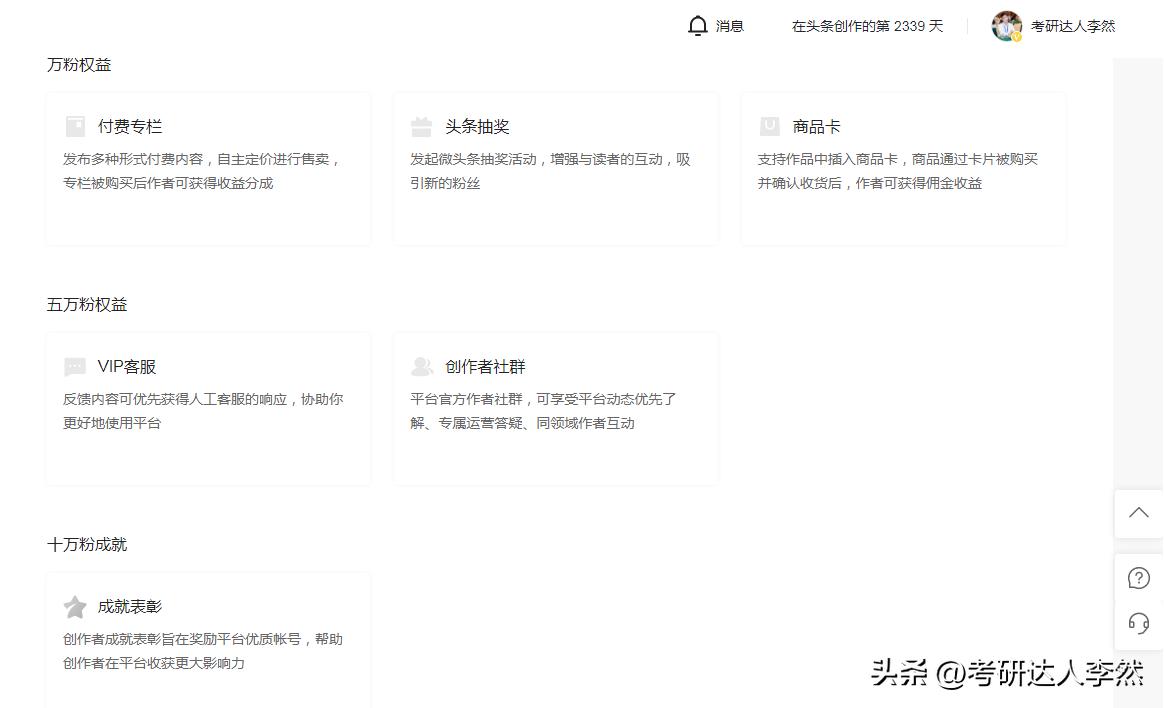Click the 万粉权益 section heading
Image resolution: width=1164 pixels, height=708 pixels.
(x=79, y=64)
